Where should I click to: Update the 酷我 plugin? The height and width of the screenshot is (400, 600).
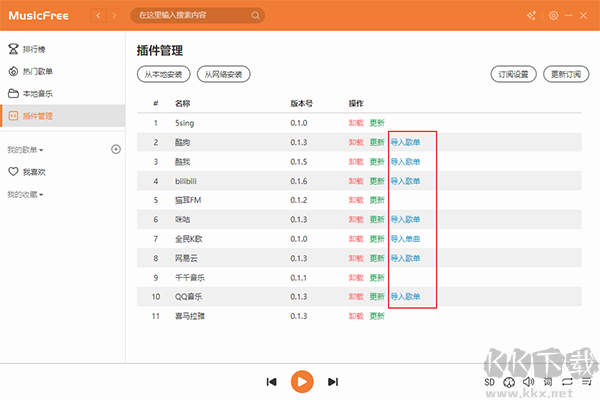(377, 162)
